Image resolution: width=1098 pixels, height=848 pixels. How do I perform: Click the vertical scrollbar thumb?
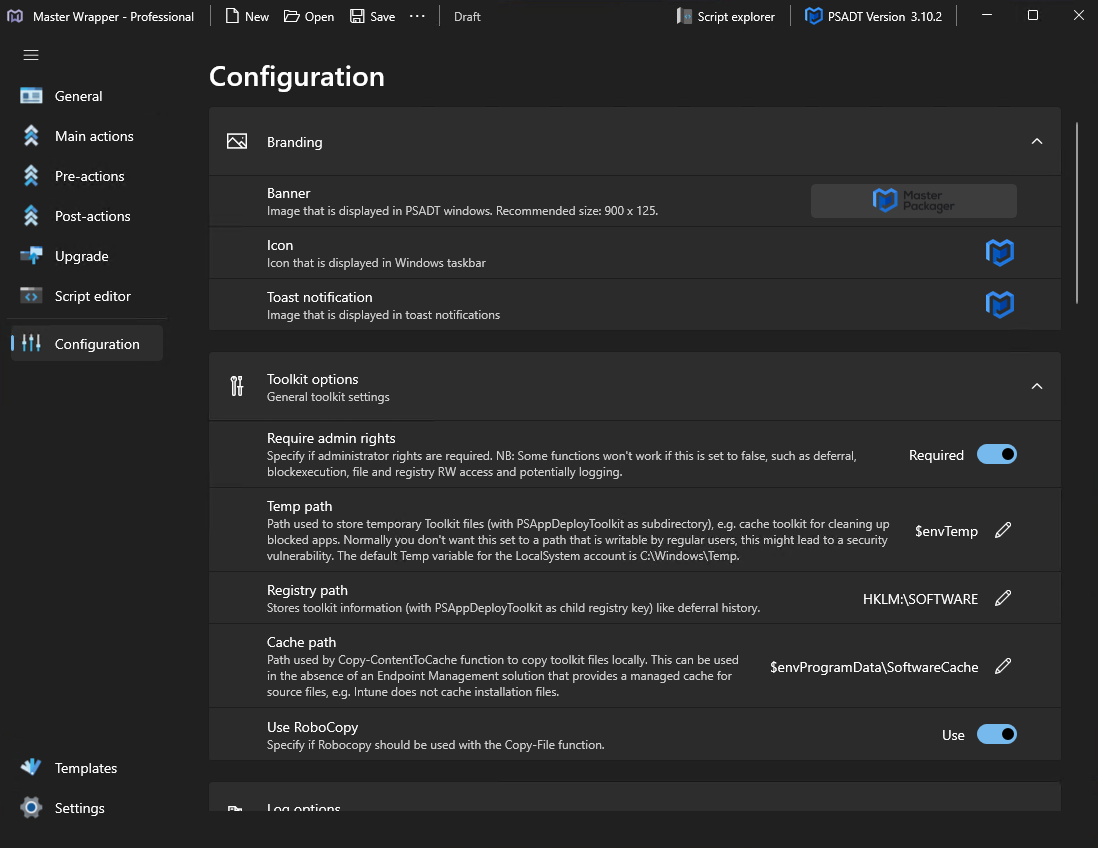coord(1077,213)
